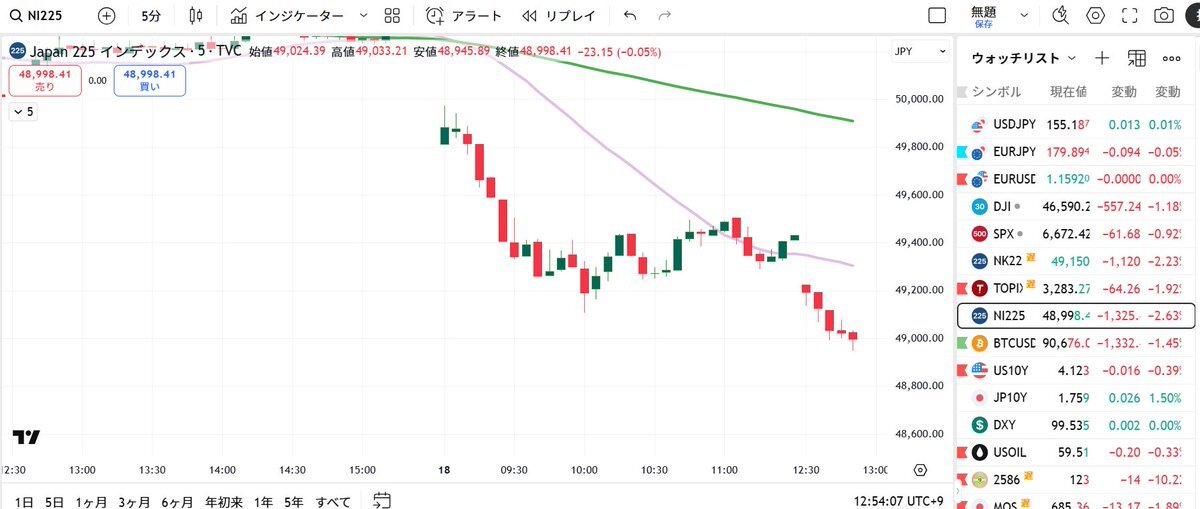Viewport: 1200px width, 509px height.
Task: Toggle the layout select square button
Action: tap(937, 16)
